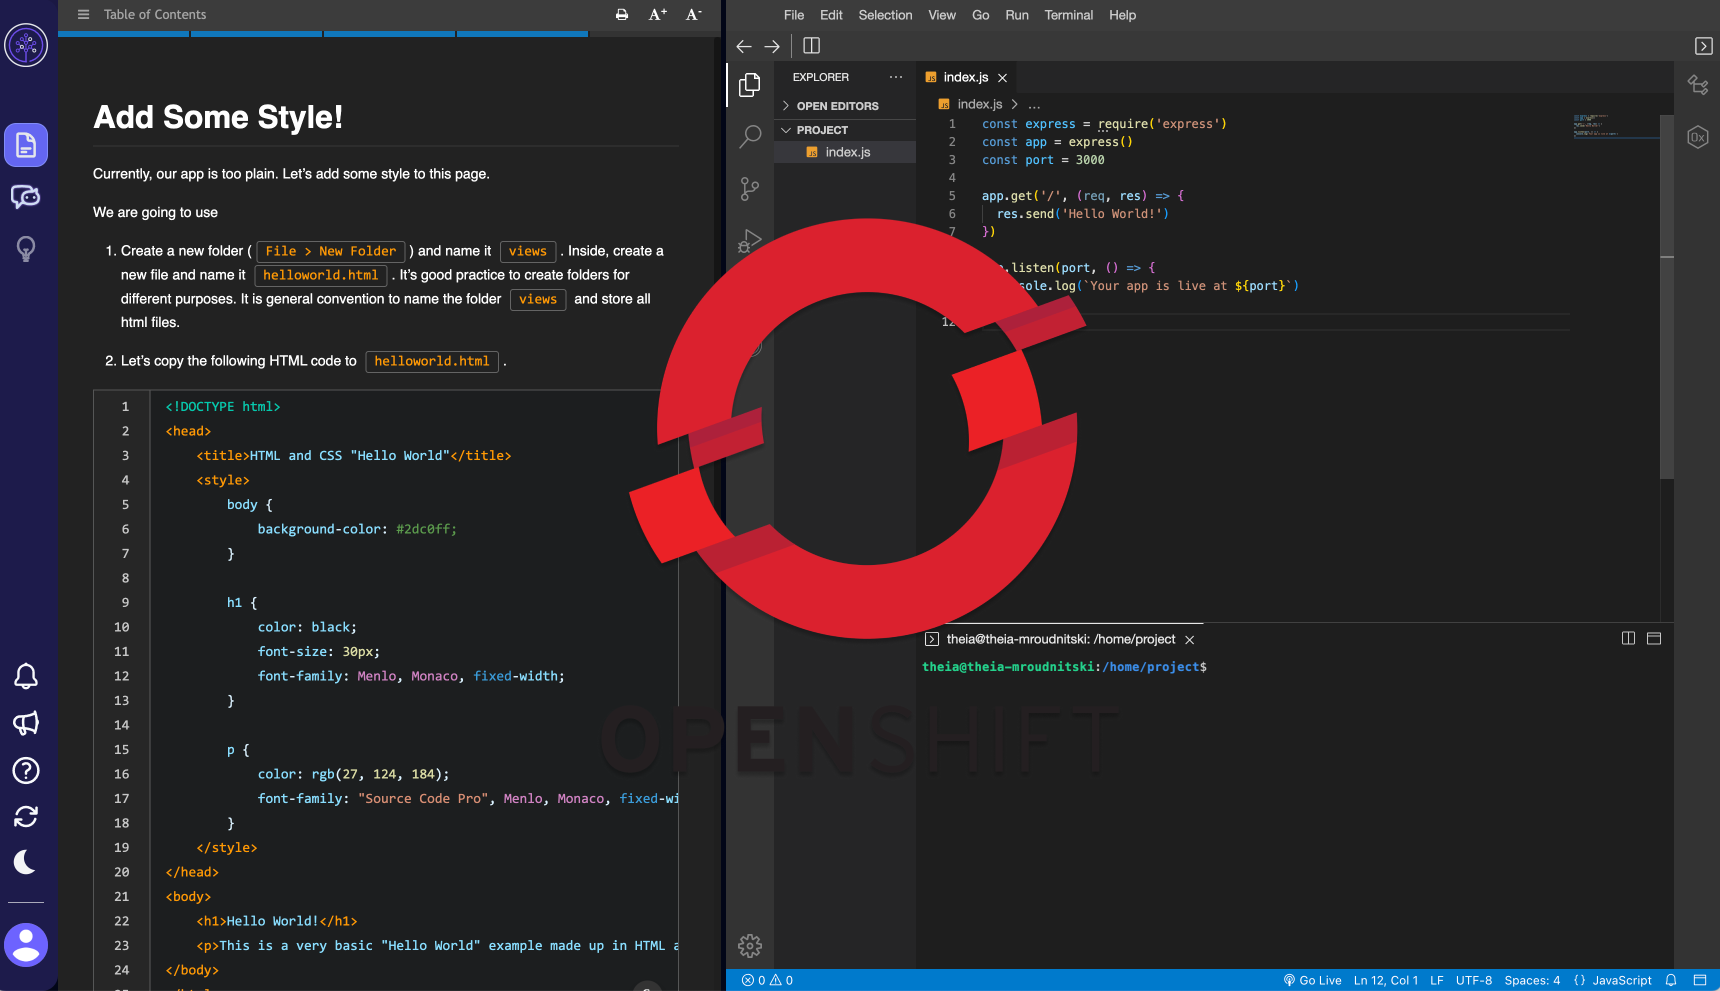Open the Help menu

(x=1122, y=15)
